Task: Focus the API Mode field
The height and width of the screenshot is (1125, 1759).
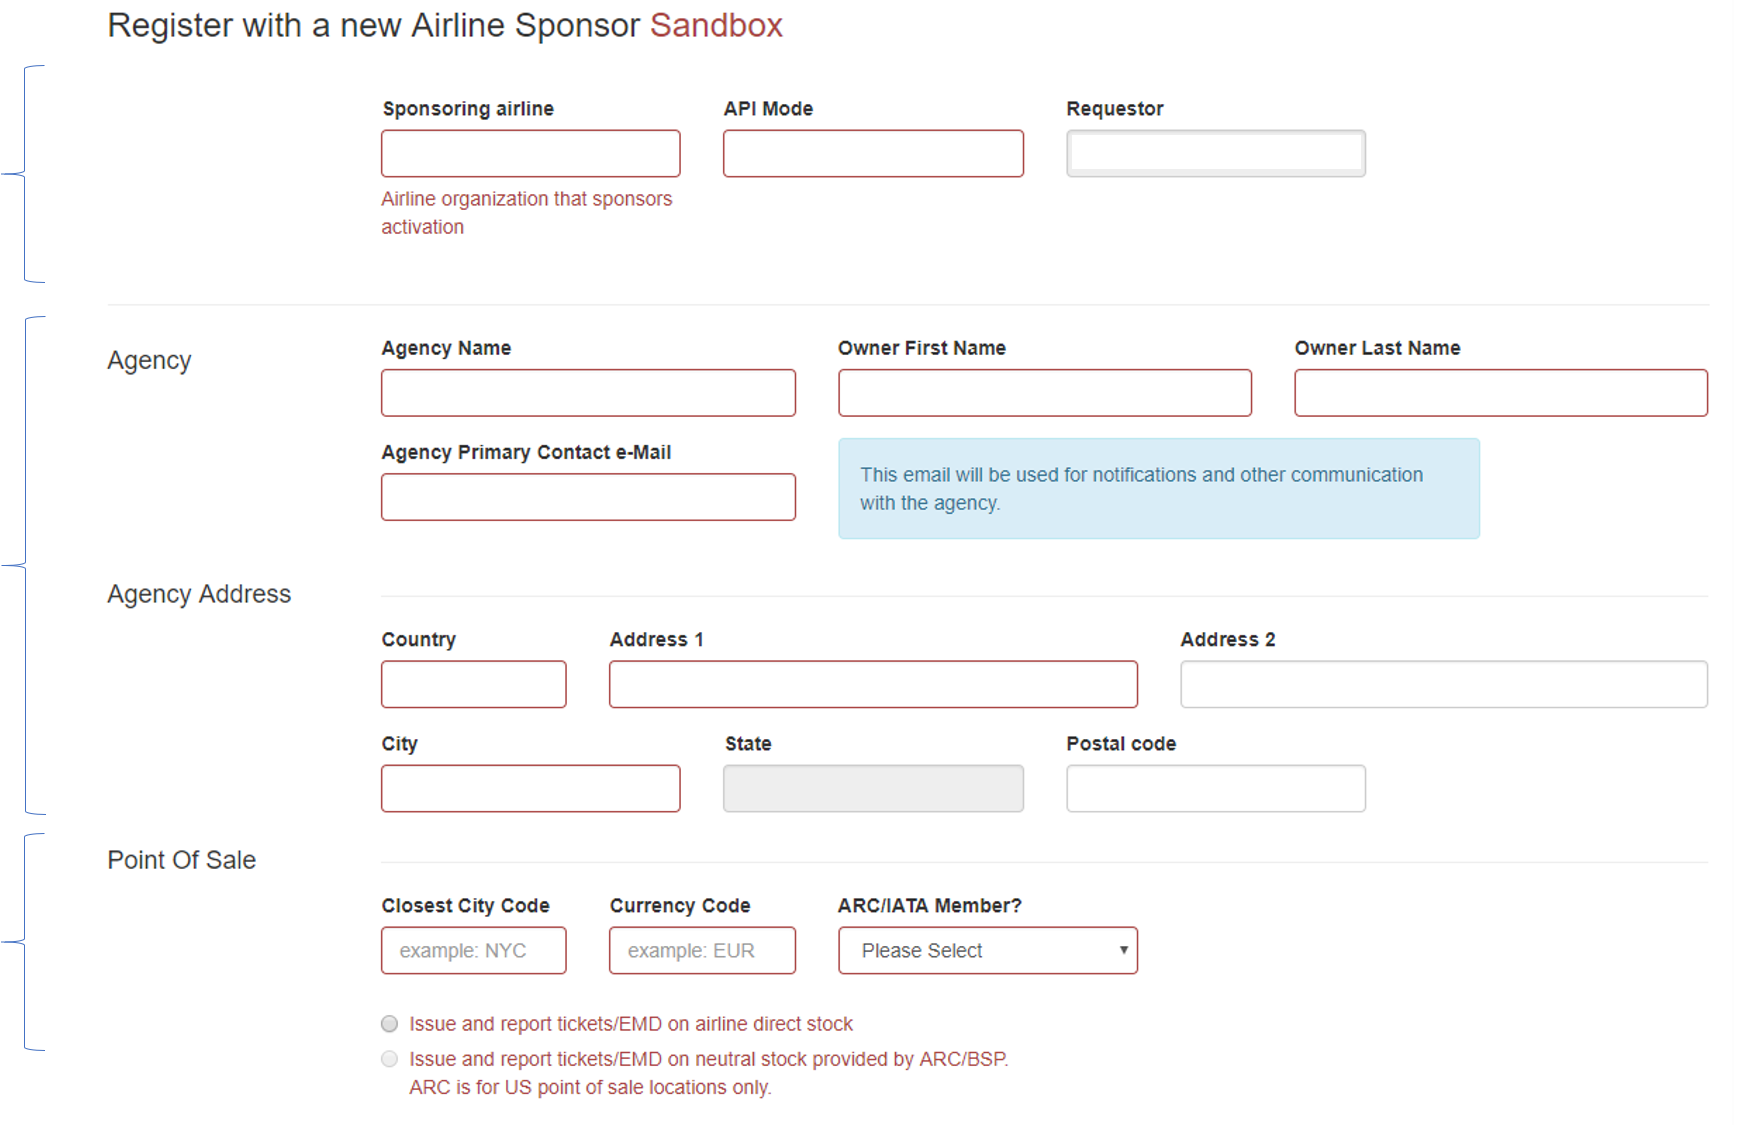Action: point(873,153)
